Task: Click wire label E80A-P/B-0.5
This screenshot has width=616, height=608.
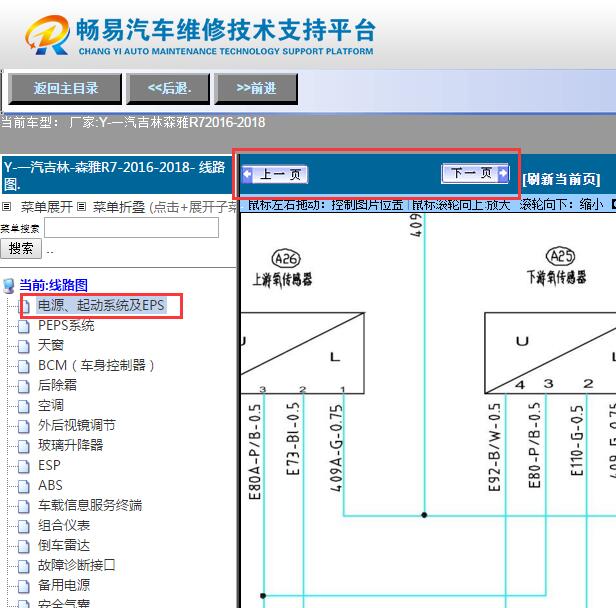Action: coord(255,452)
